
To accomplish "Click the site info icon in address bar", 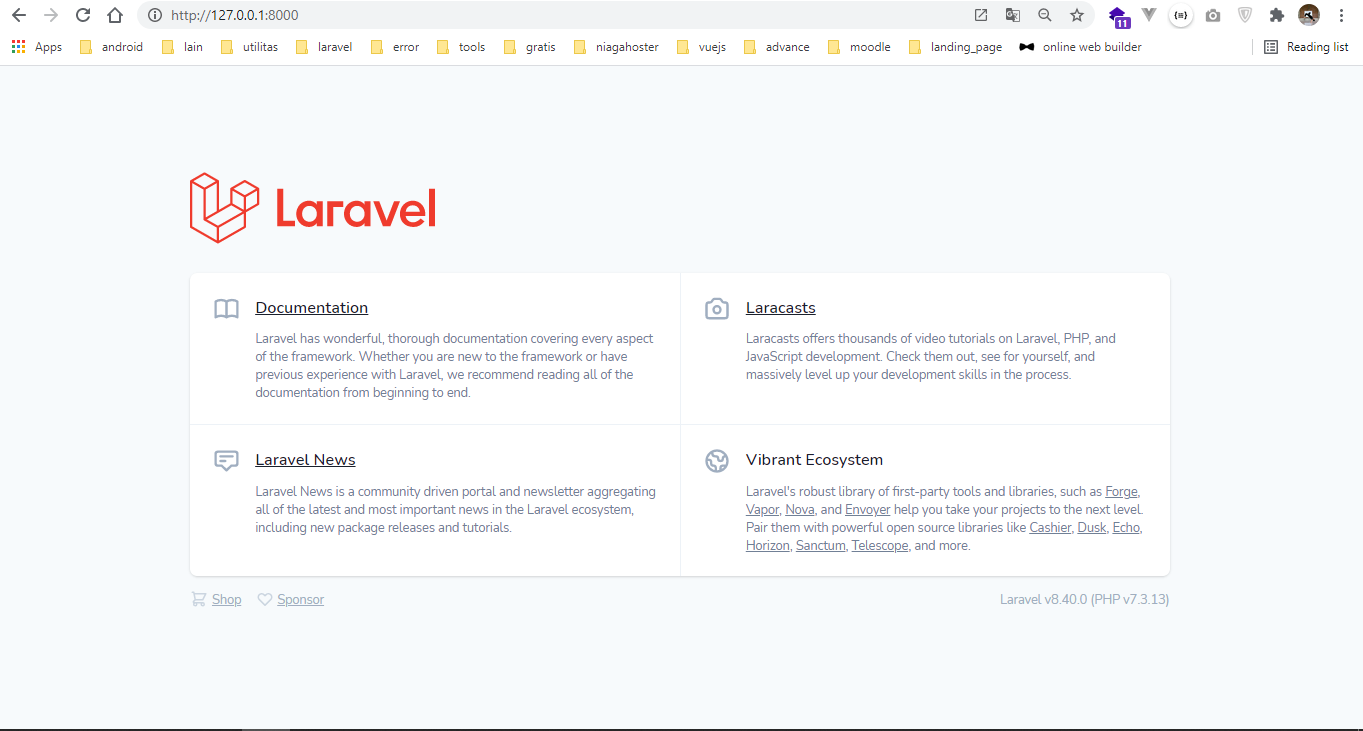I will [155, 15].
